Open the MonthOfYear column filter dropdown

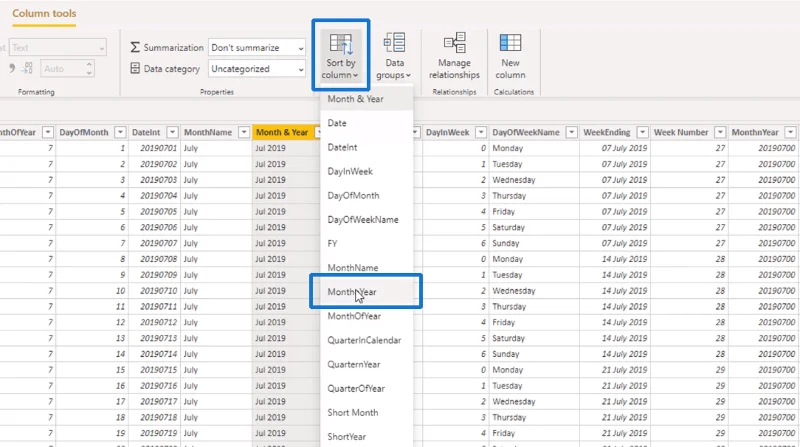point(47,132)
